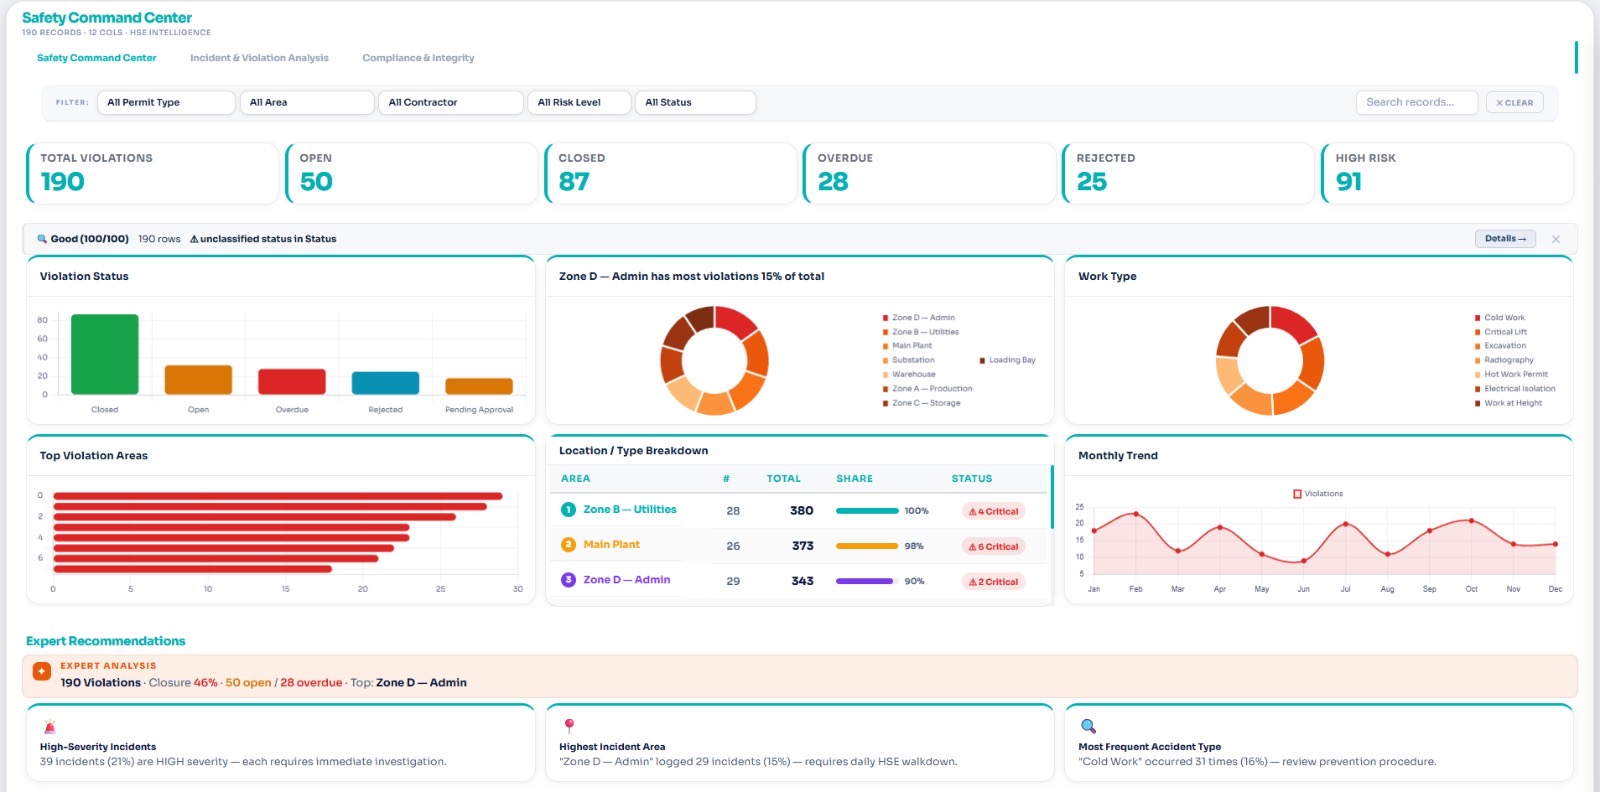This screenshot has width=1600, height=792.
Task: Click the Expert Analysis orange icon
Action: click(x=42, y=672)
